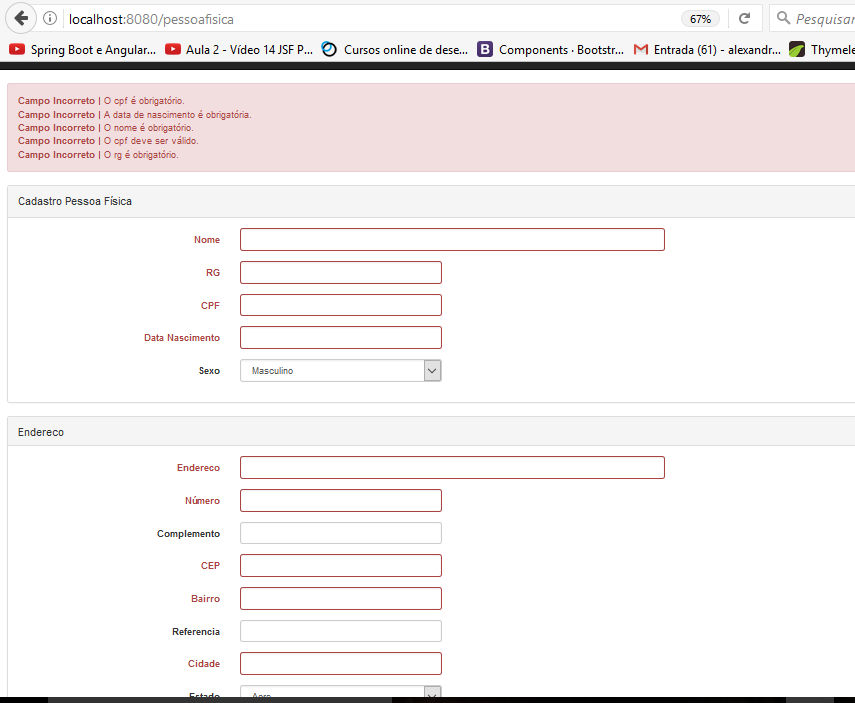Click the 'Sexo' field label
The image size is (855, 703).
pyautogui.click(x=209, y=370)
